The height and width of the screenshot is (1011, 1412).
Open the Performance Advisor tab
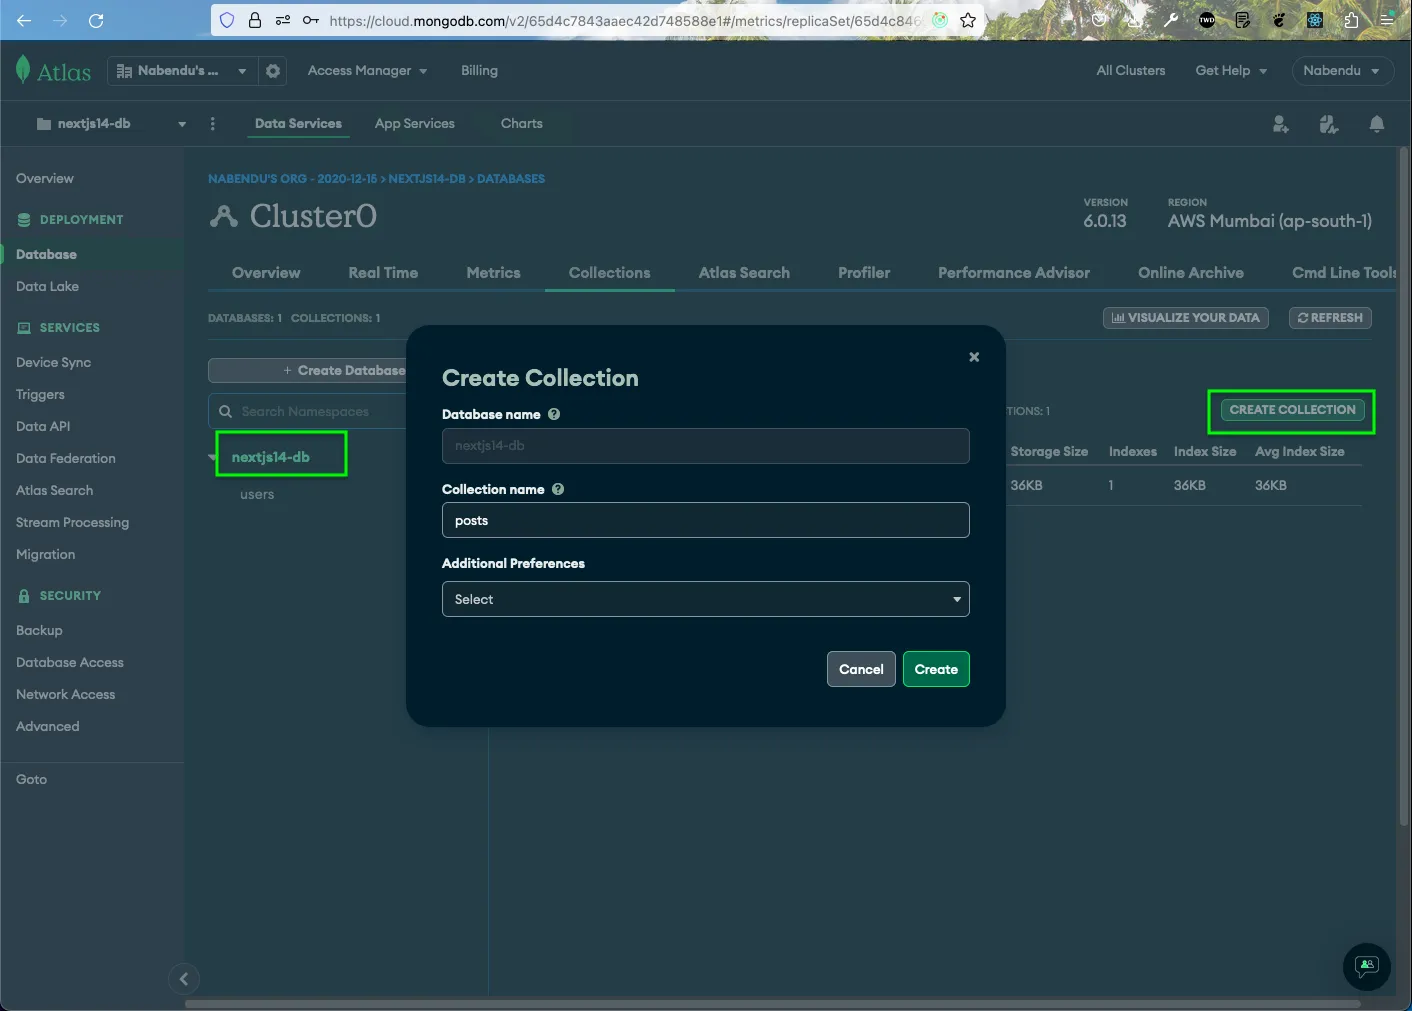coord(1014,273)
